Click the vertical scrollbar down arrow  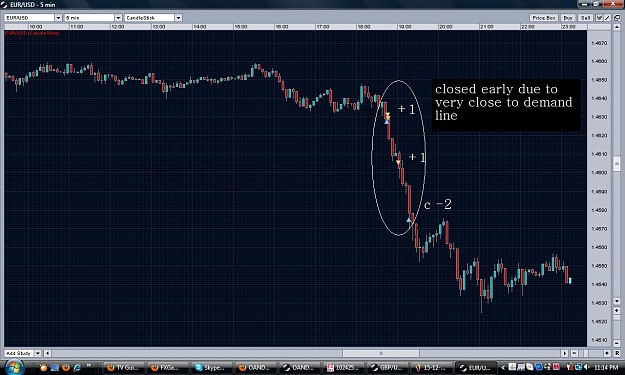pyautogui.click(x=617, y=301)
